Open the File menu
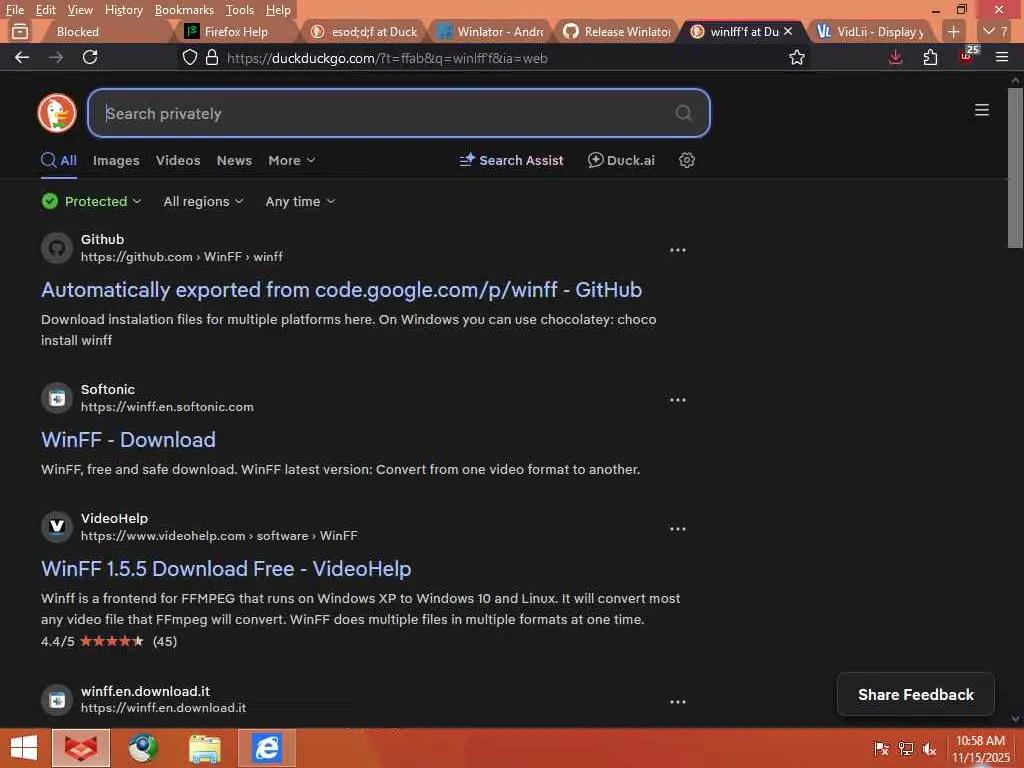This screenshot has height=768, width=1024. tap(14, 10)
